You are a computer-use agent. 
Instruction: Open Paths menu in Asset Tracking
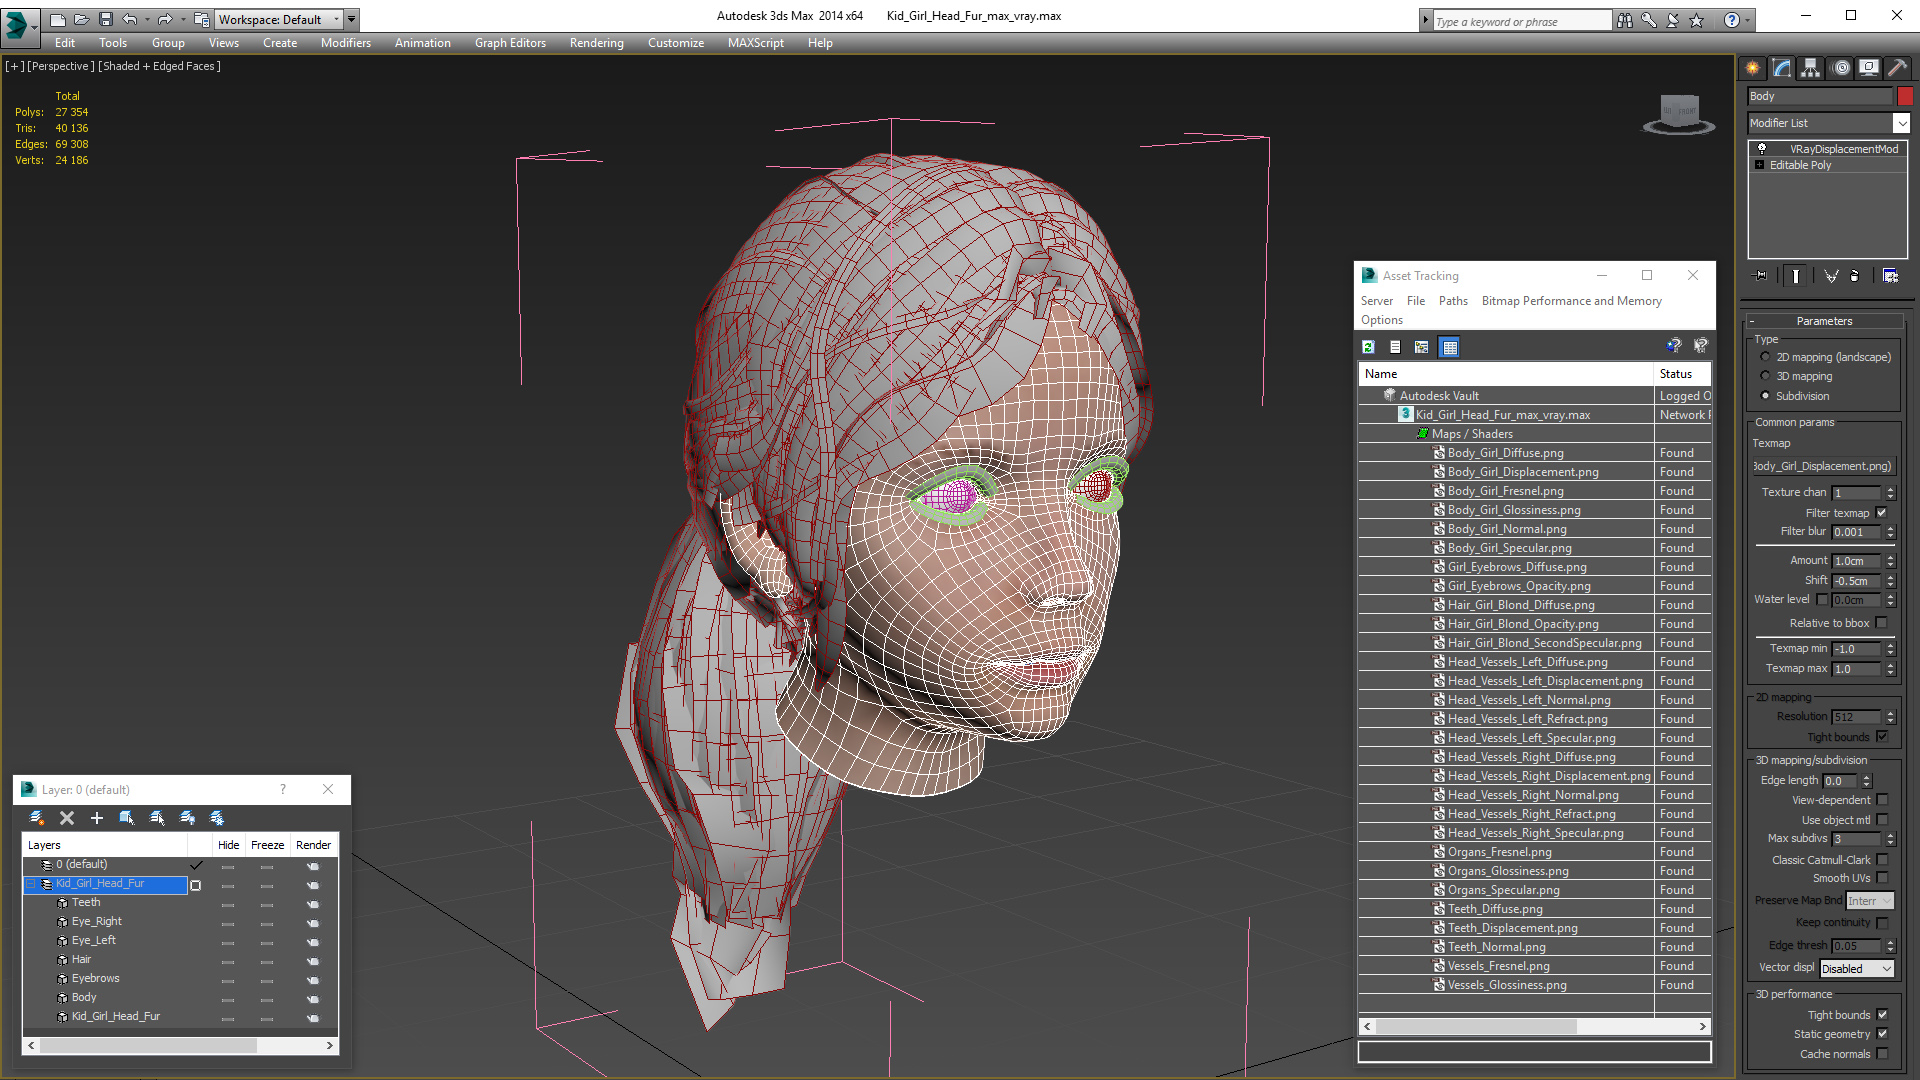(1453, 301)
